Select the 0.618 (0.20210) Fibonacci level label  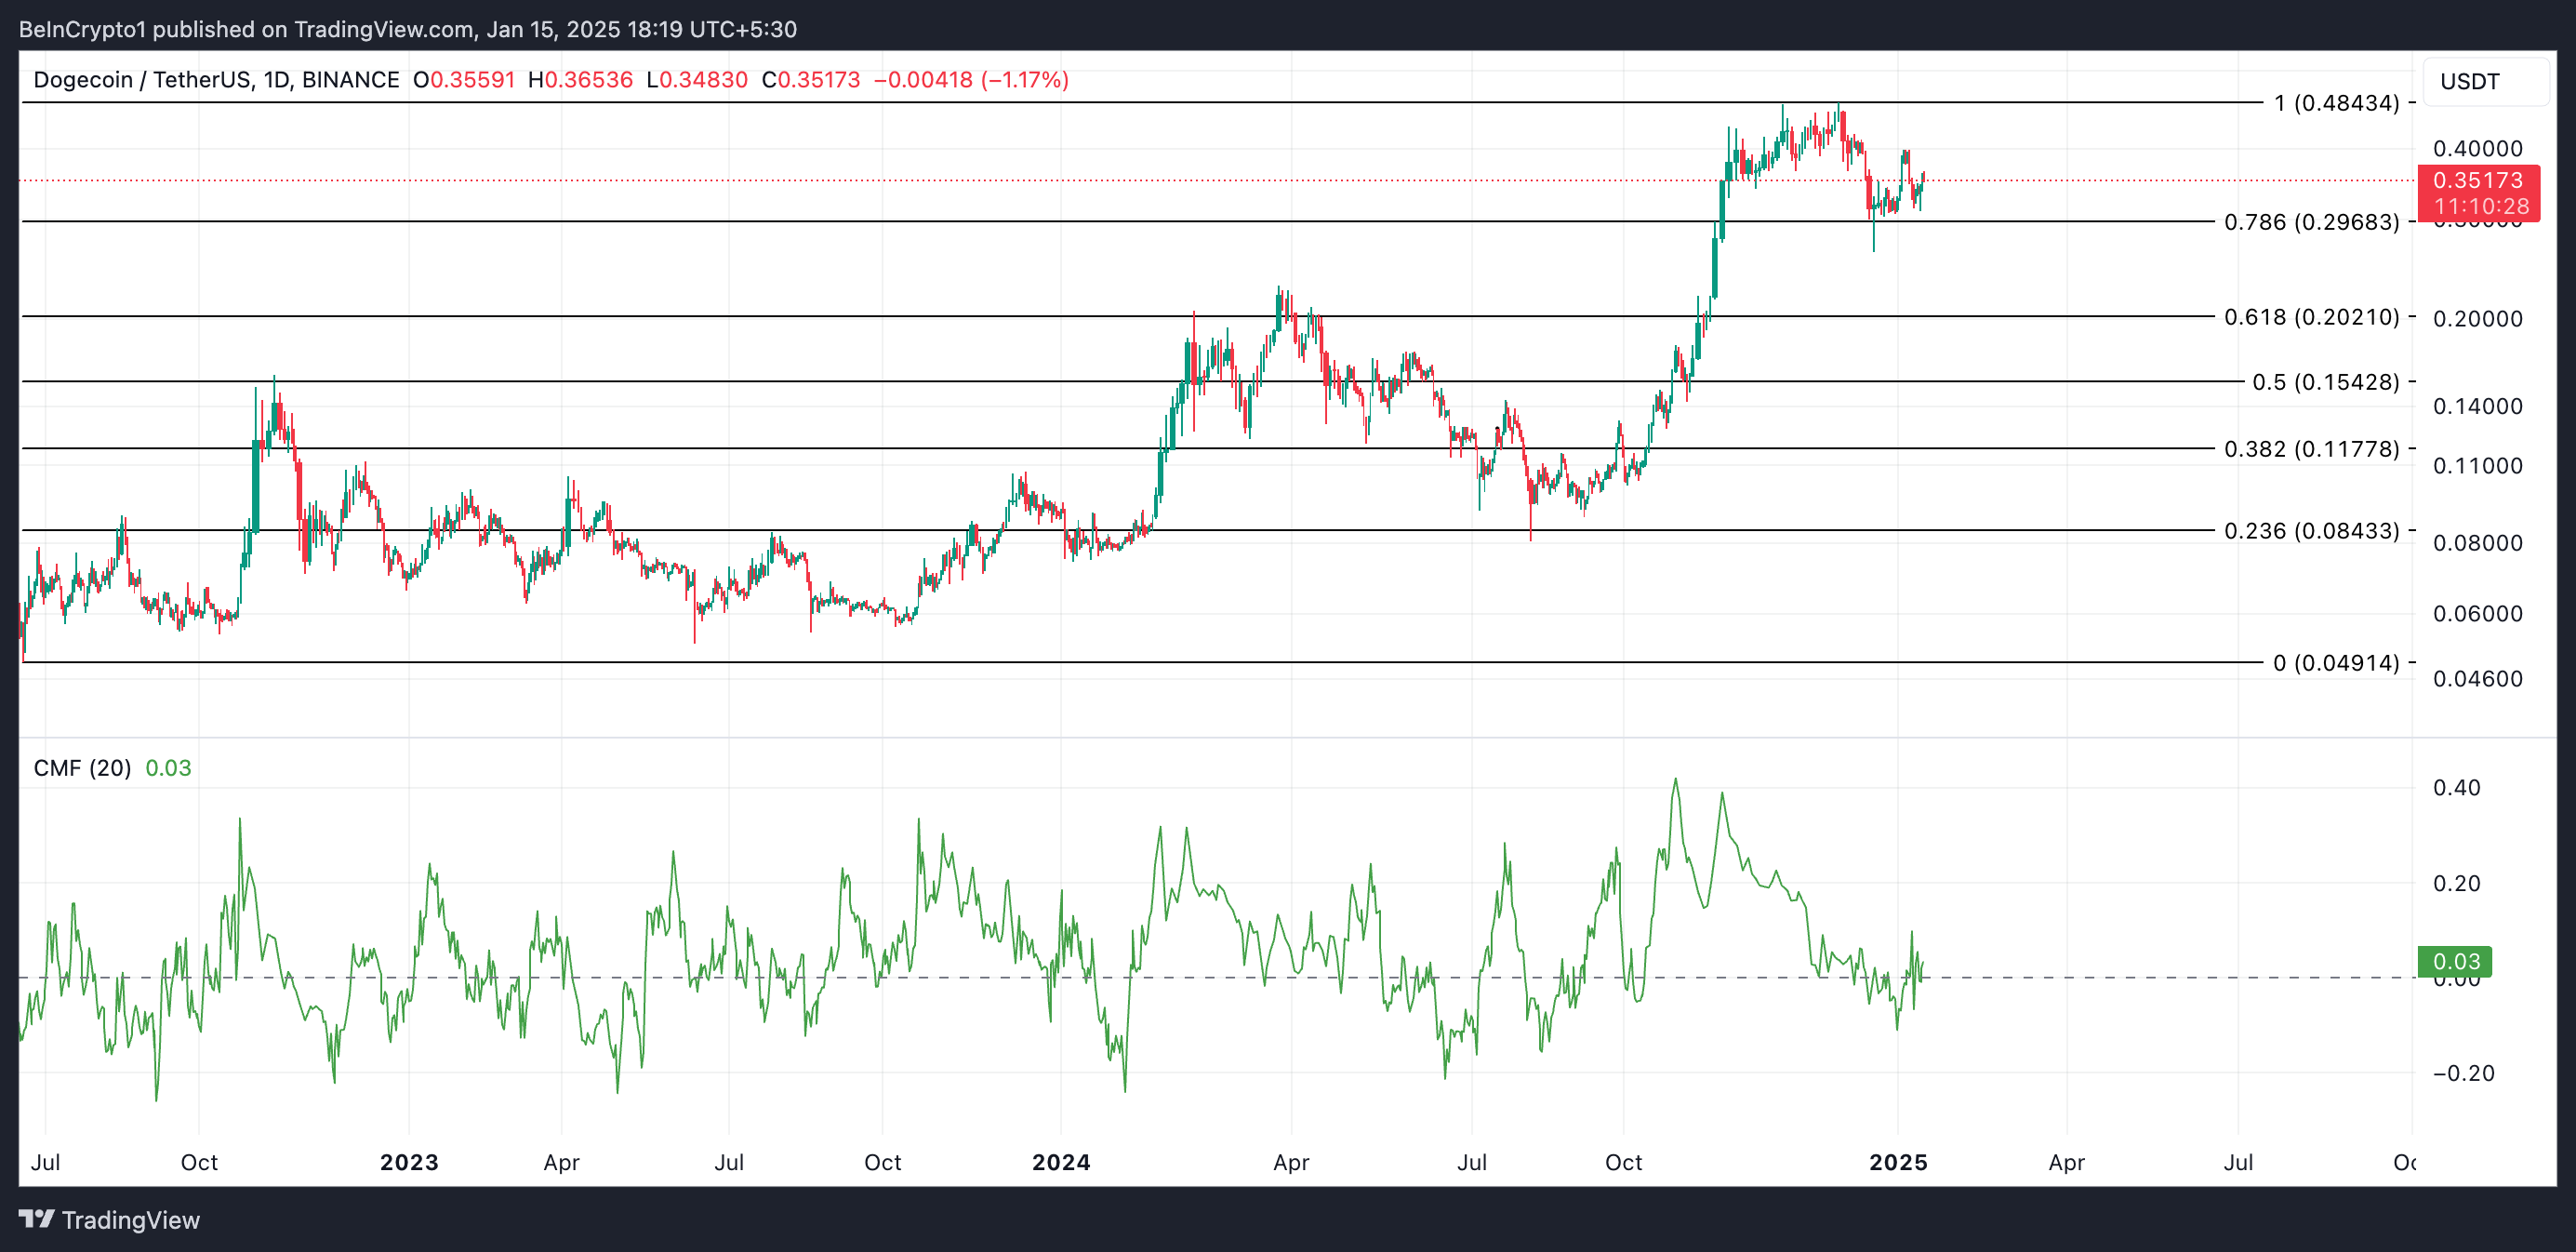(x=2310, y=317)
